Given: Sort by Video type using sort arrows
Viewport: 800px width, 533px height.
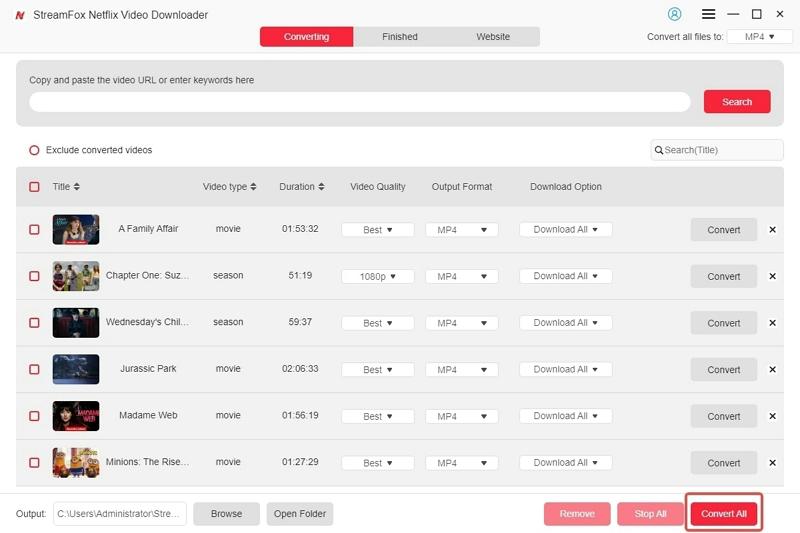Looking at the screenshot, I should click(x=253, y=187).
